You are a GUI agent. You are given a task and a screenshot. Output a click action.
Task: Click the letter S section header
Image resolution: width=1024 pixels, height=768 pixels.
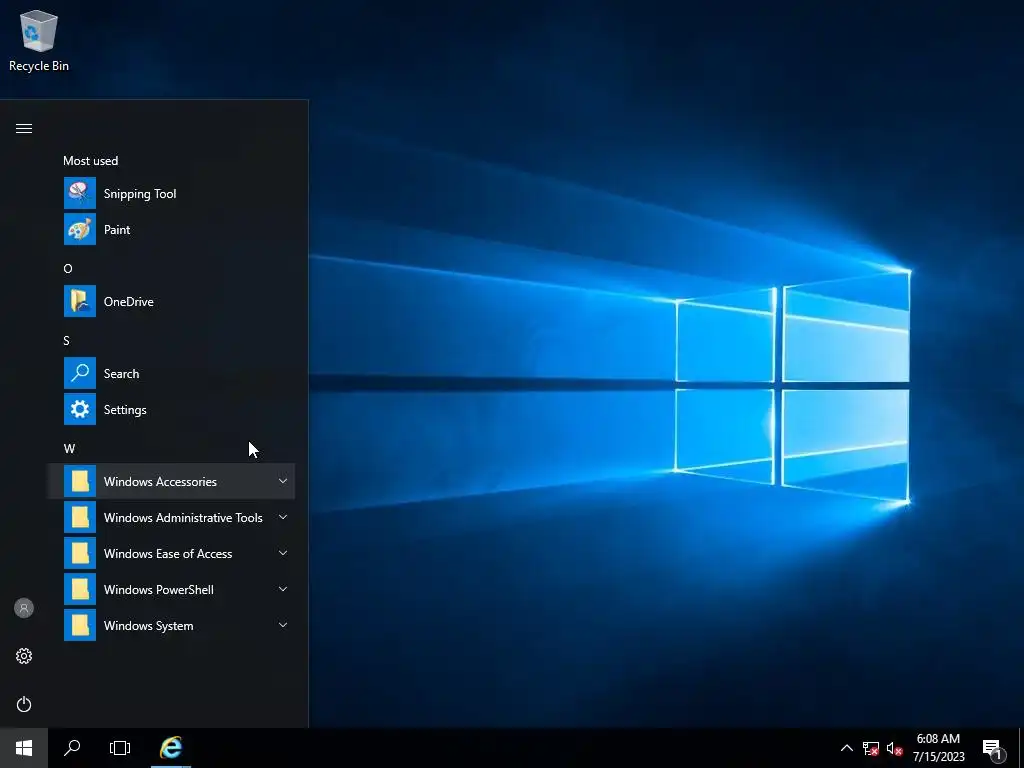pos(66,340)
